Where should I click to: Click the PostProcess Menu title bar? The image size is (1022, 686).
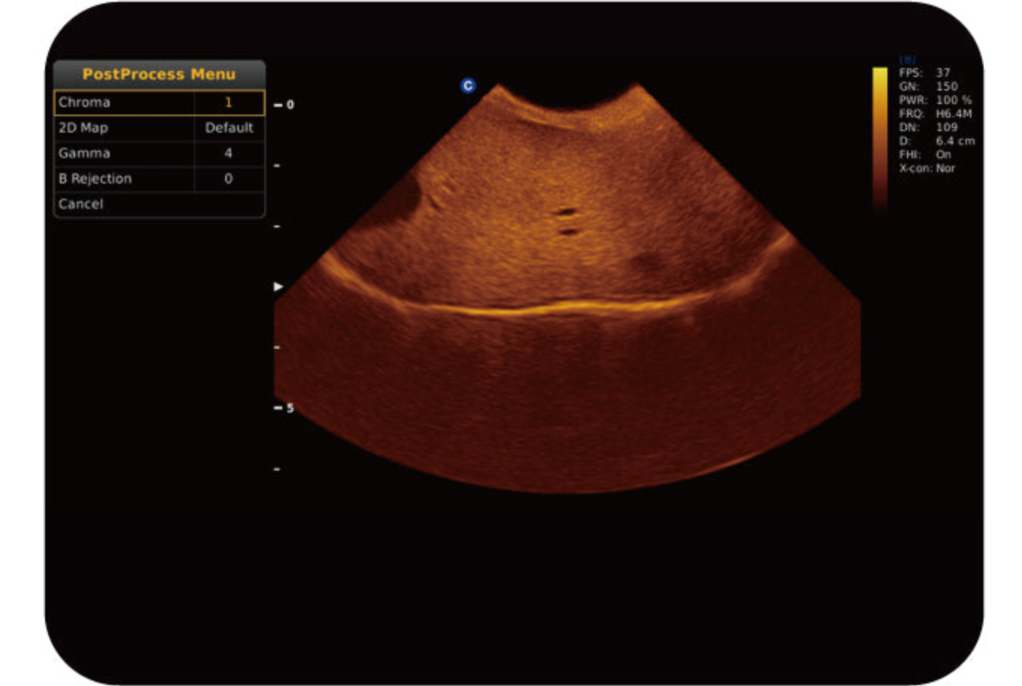click(x=159, y=74)
